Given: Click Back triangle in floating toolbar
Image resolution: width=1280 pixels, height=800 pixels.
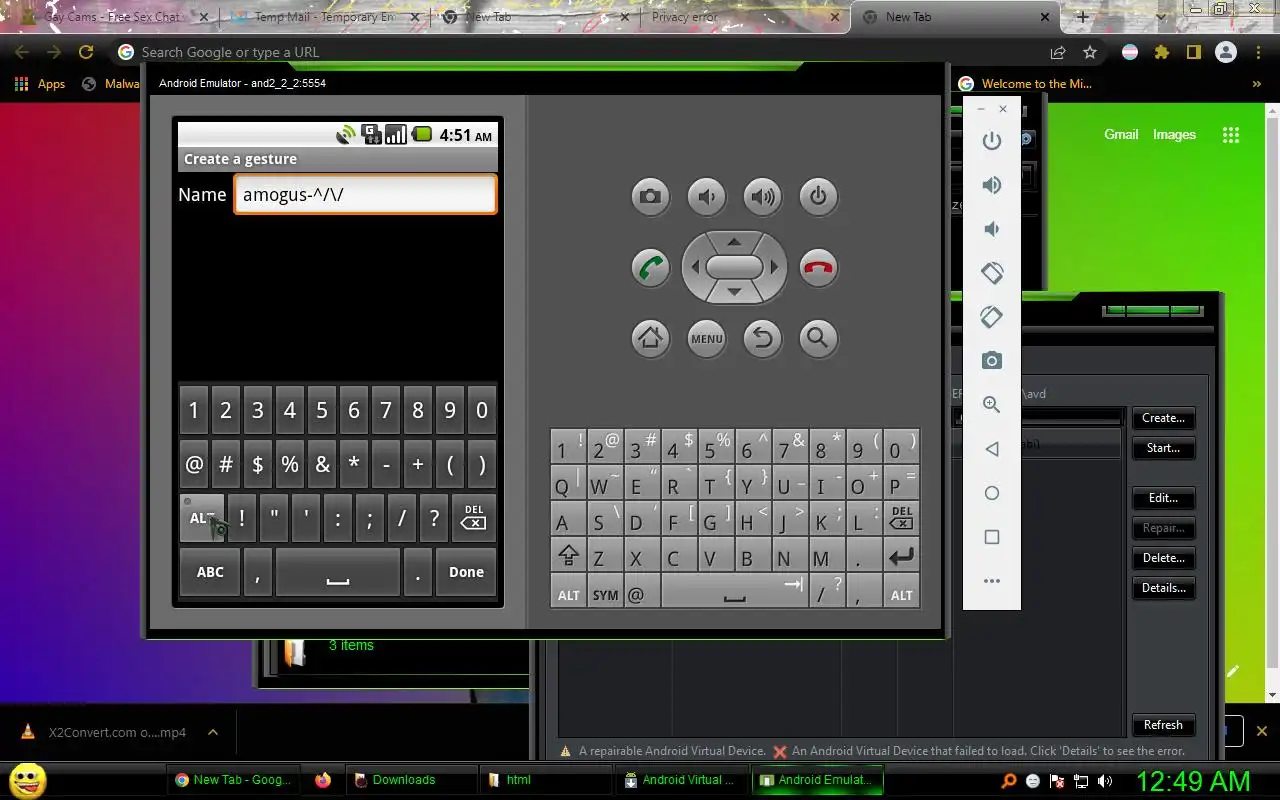Looking at the screenshot, I should click(991, 449).
